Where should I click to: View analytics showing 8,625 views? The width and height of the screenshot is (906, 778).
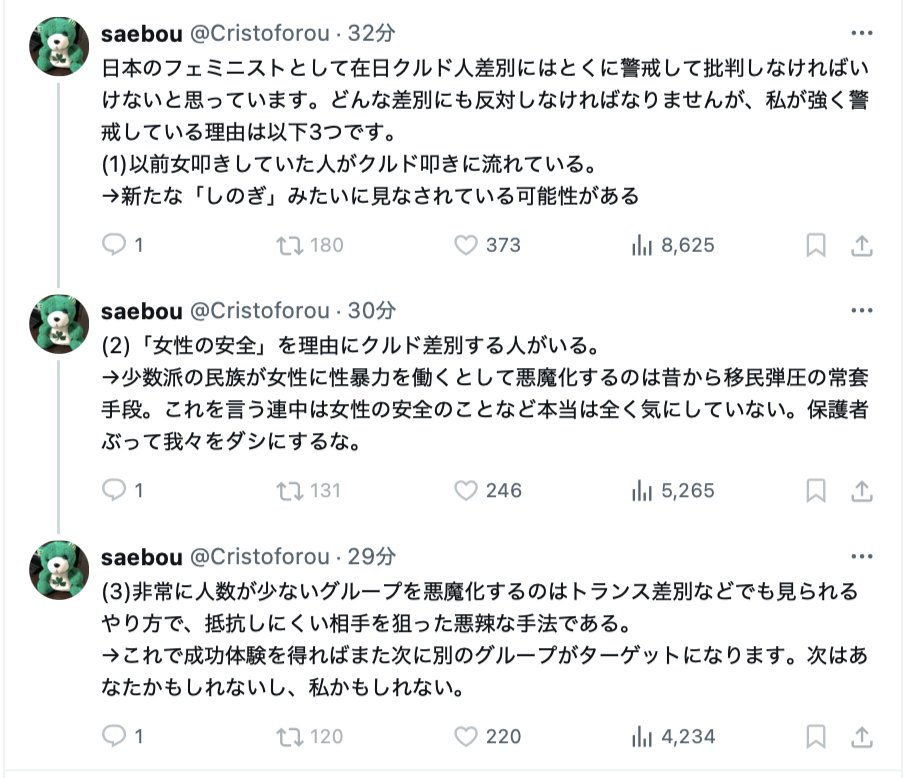point(641,245)
